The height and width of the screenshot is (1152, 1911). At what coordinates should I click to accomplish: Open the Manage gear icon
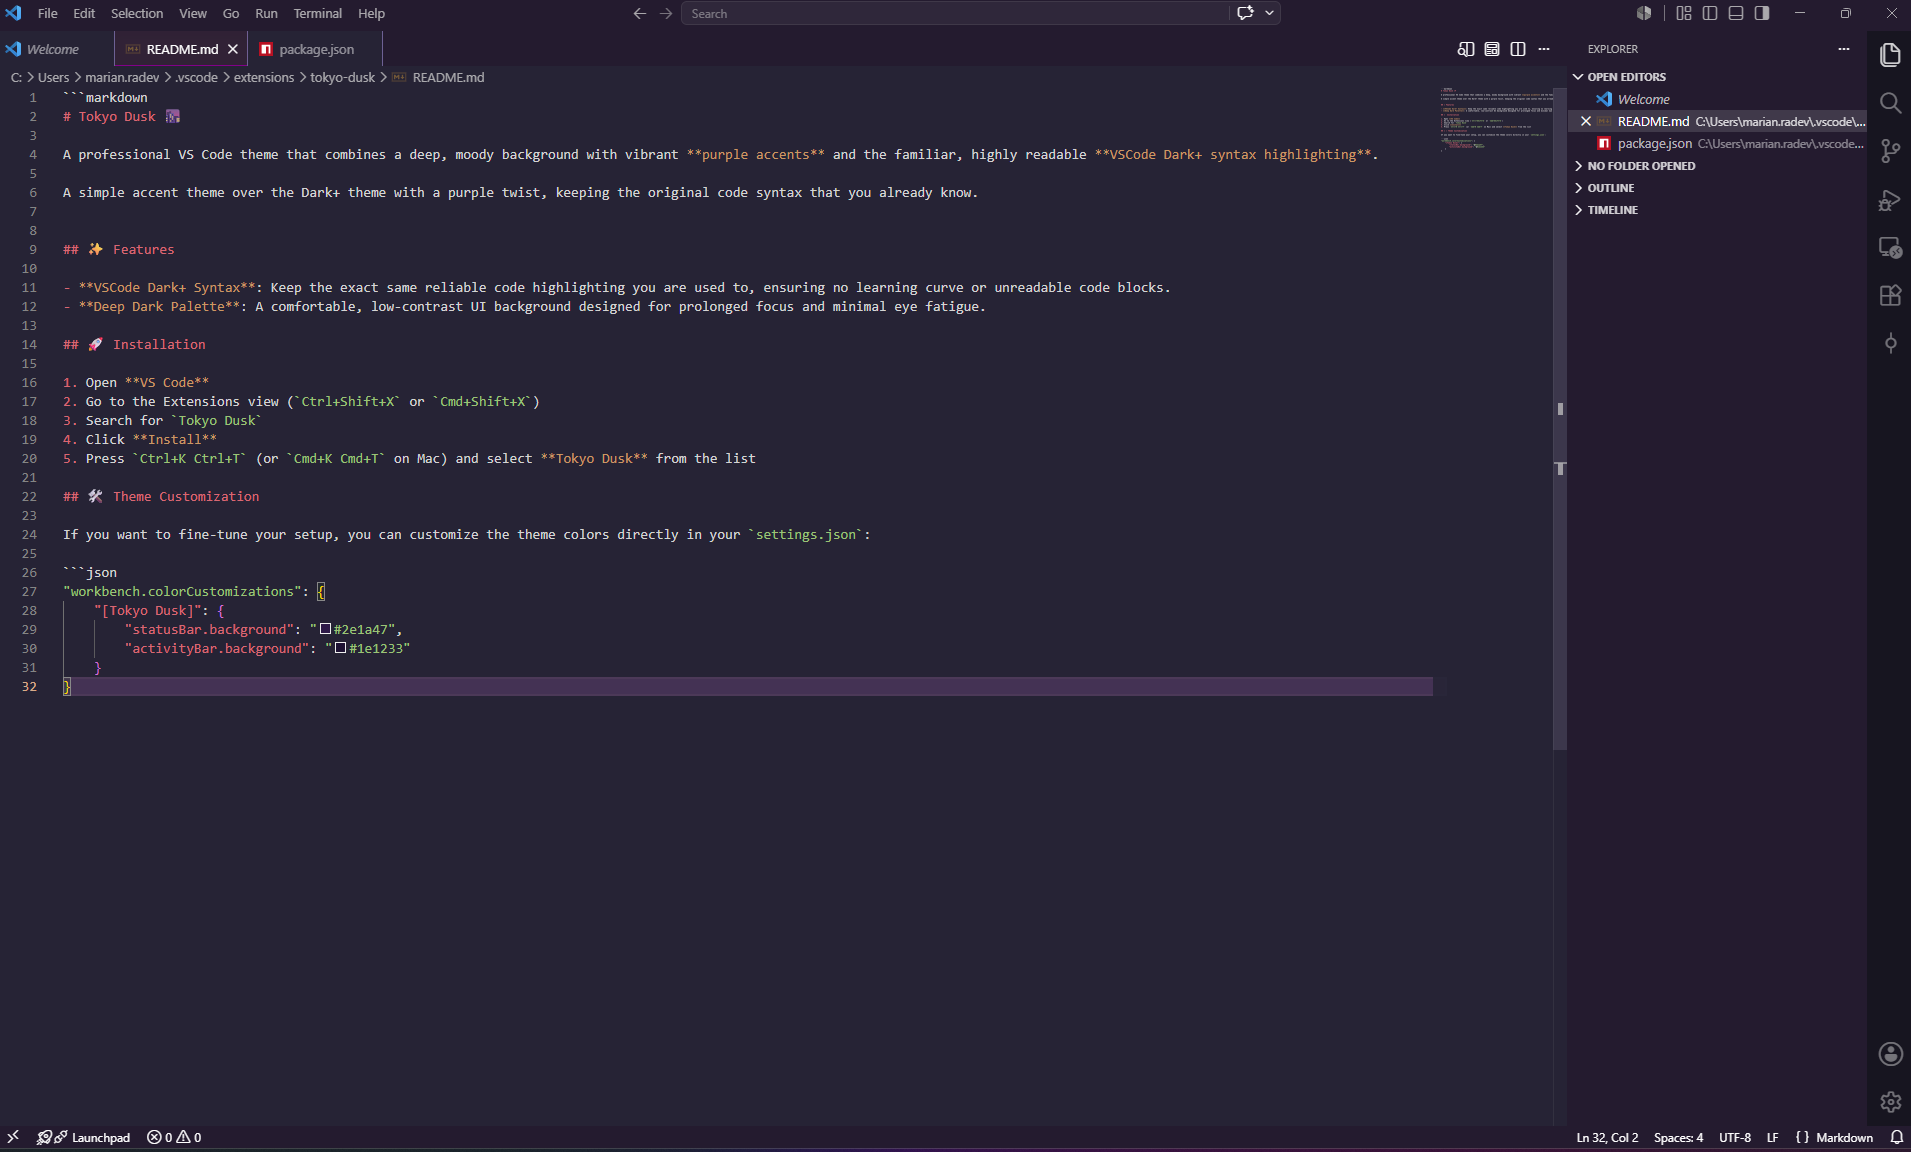click(1890, 1102)
